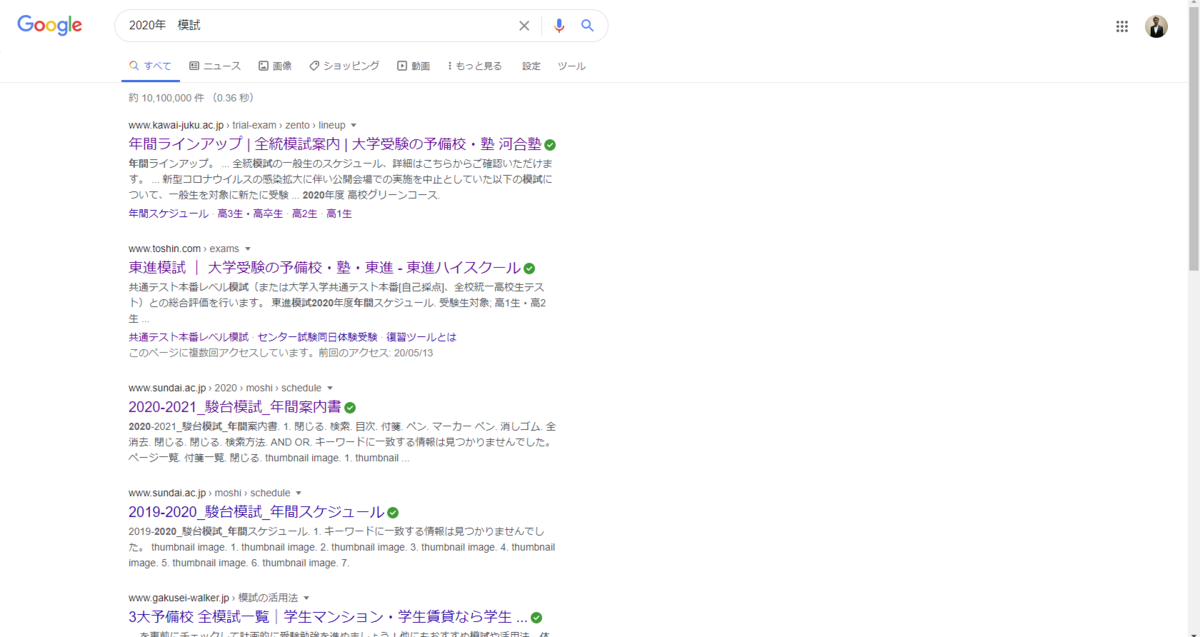The width and height of the screenshot is (1200, 637).
Task: Click green check badge on 3大予備校 result
Action: (536, 618)
